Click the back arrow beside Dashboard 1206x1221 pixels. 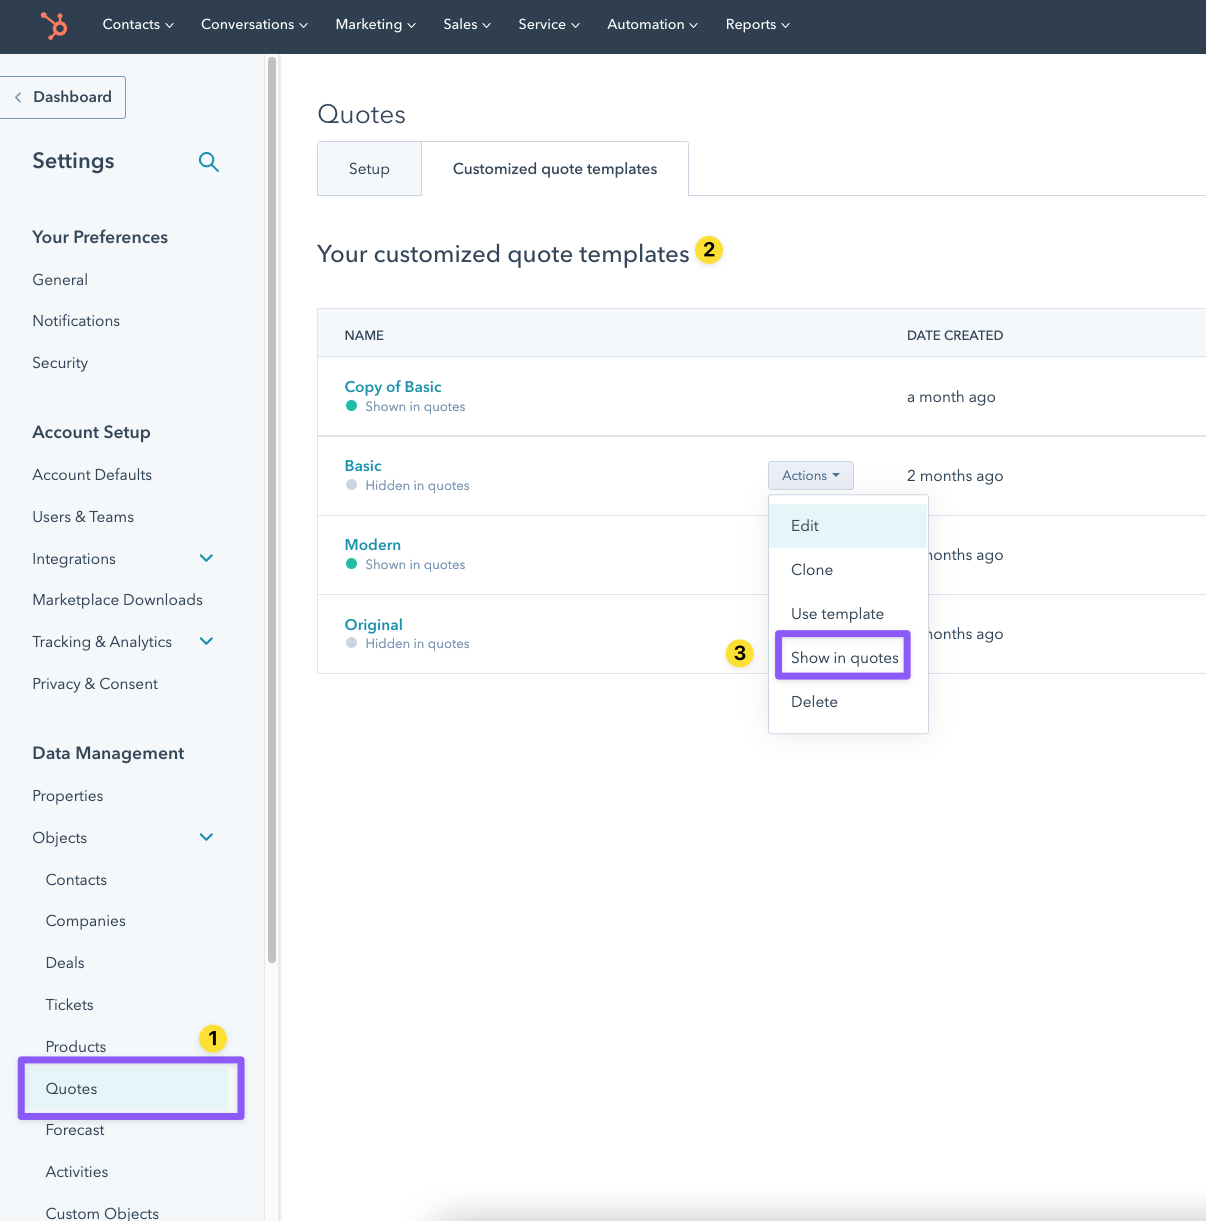[x=18, y=97]
